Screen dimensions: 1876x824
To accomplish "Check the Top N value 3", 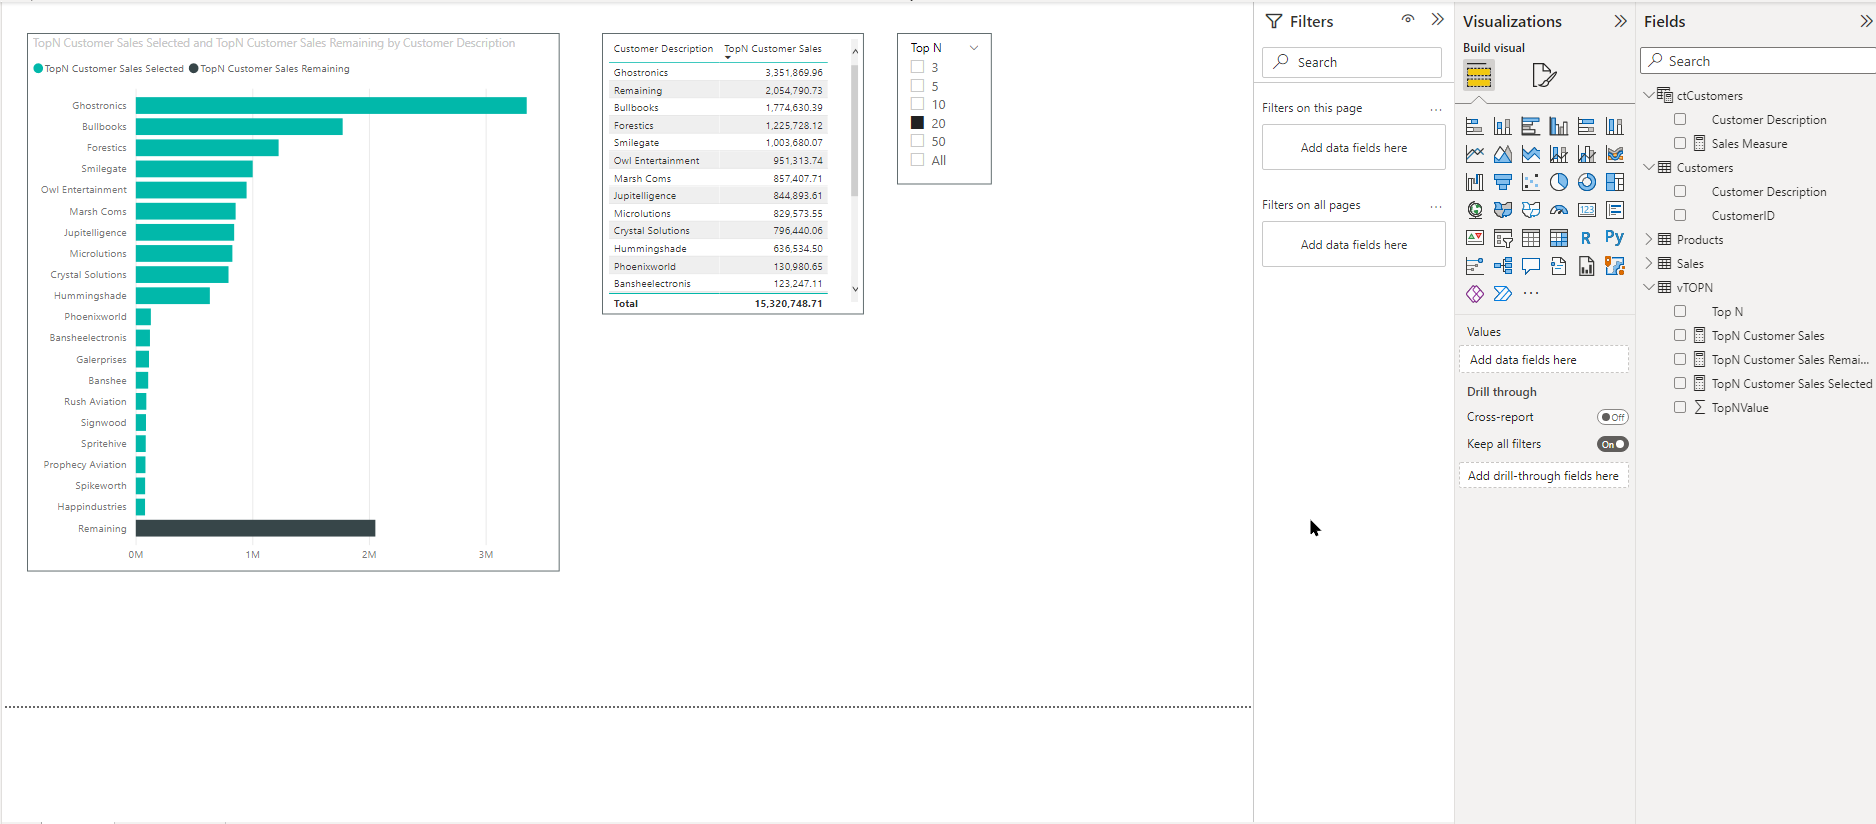I will coord(917,67).
